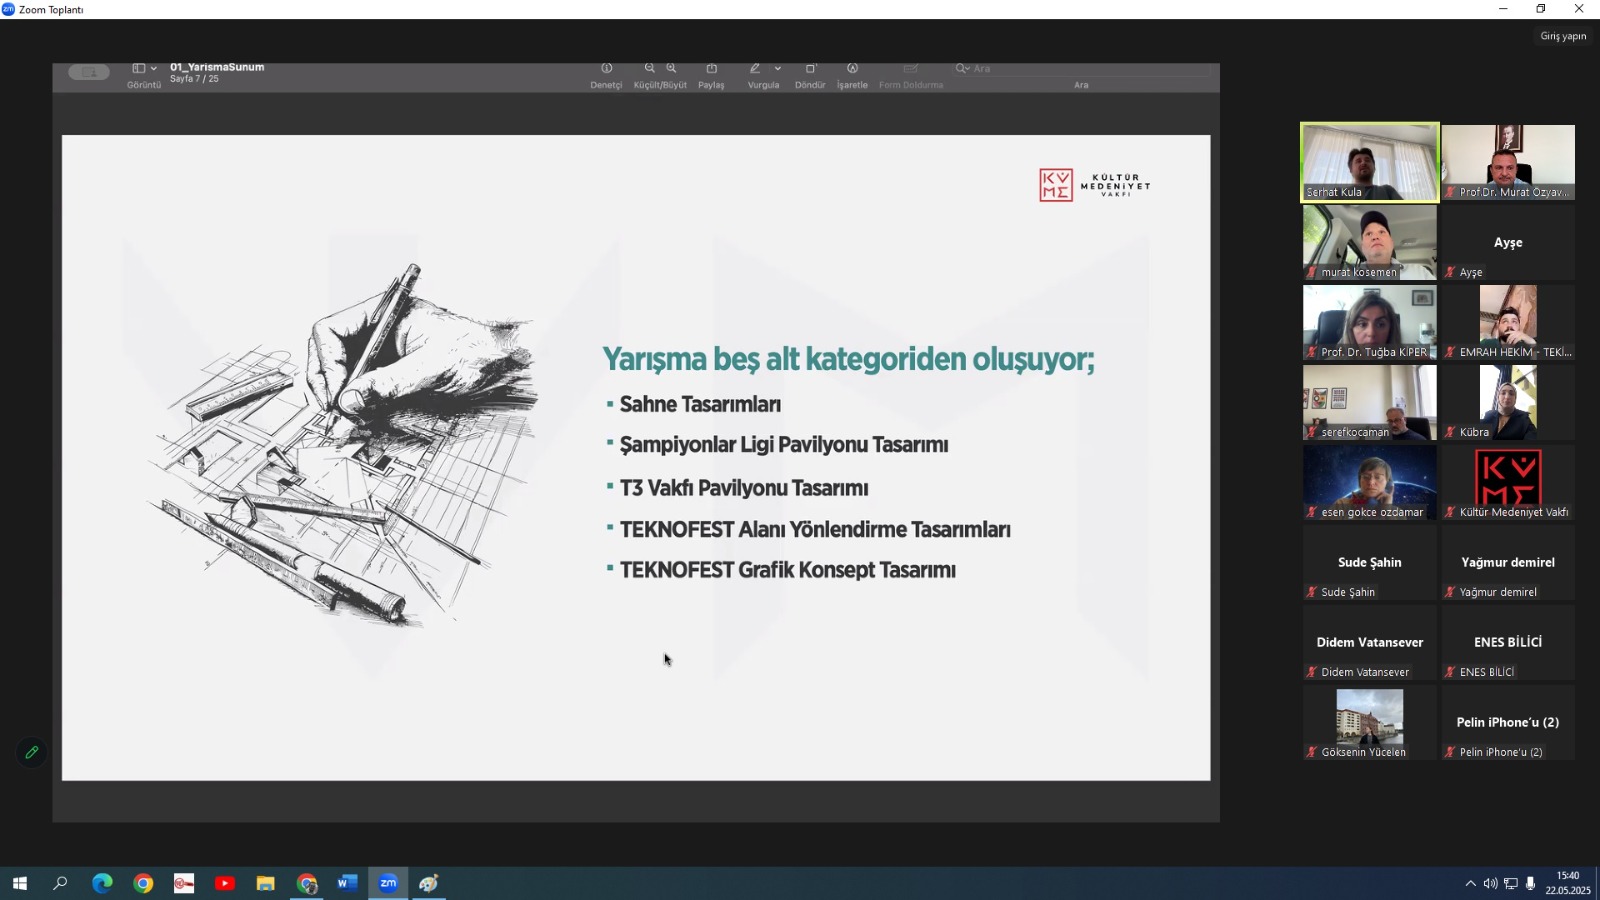Expand the Görüntü view options chevron
Image resolution: width=1600 pixels, height=900 pixels.
click(x=153, y=69)
